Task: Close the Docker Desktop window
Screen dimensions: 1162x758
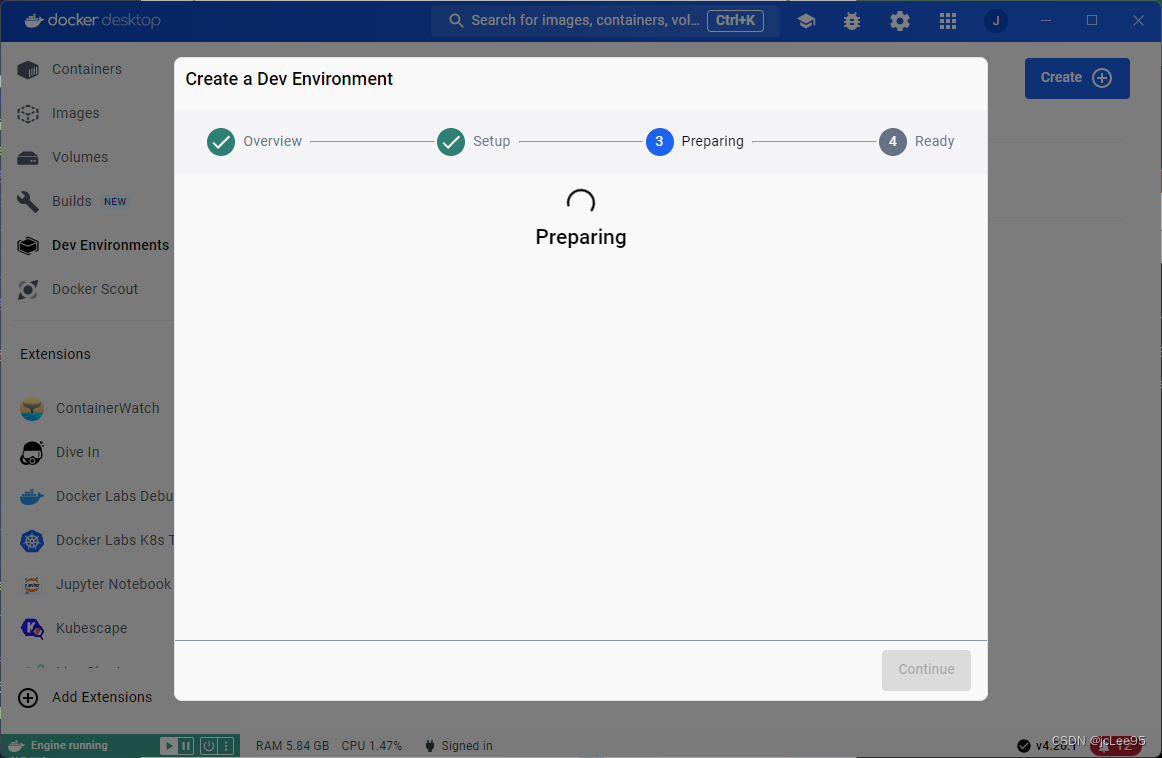Action: click(x=1138, y=21)
